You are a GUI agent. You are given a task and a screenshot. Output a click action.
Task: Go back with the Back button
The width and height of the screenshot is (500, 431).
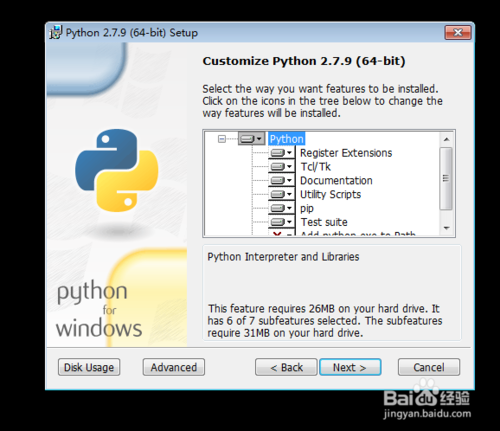[286, 367]
